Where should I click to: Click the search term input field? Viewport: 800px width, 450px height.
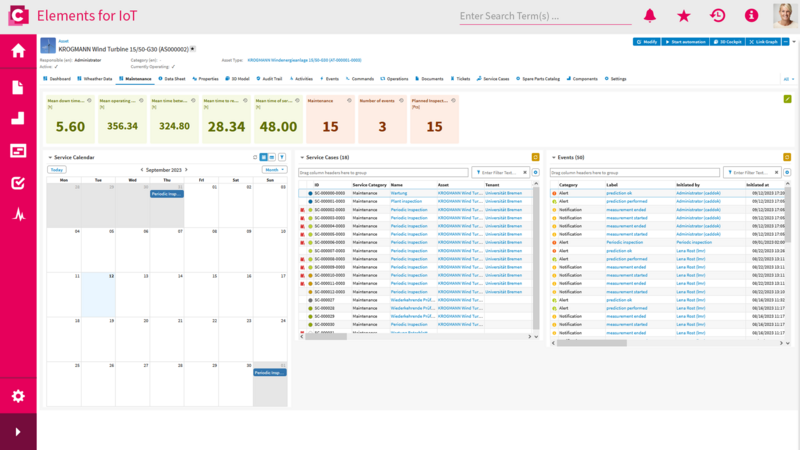pos(545,16)
